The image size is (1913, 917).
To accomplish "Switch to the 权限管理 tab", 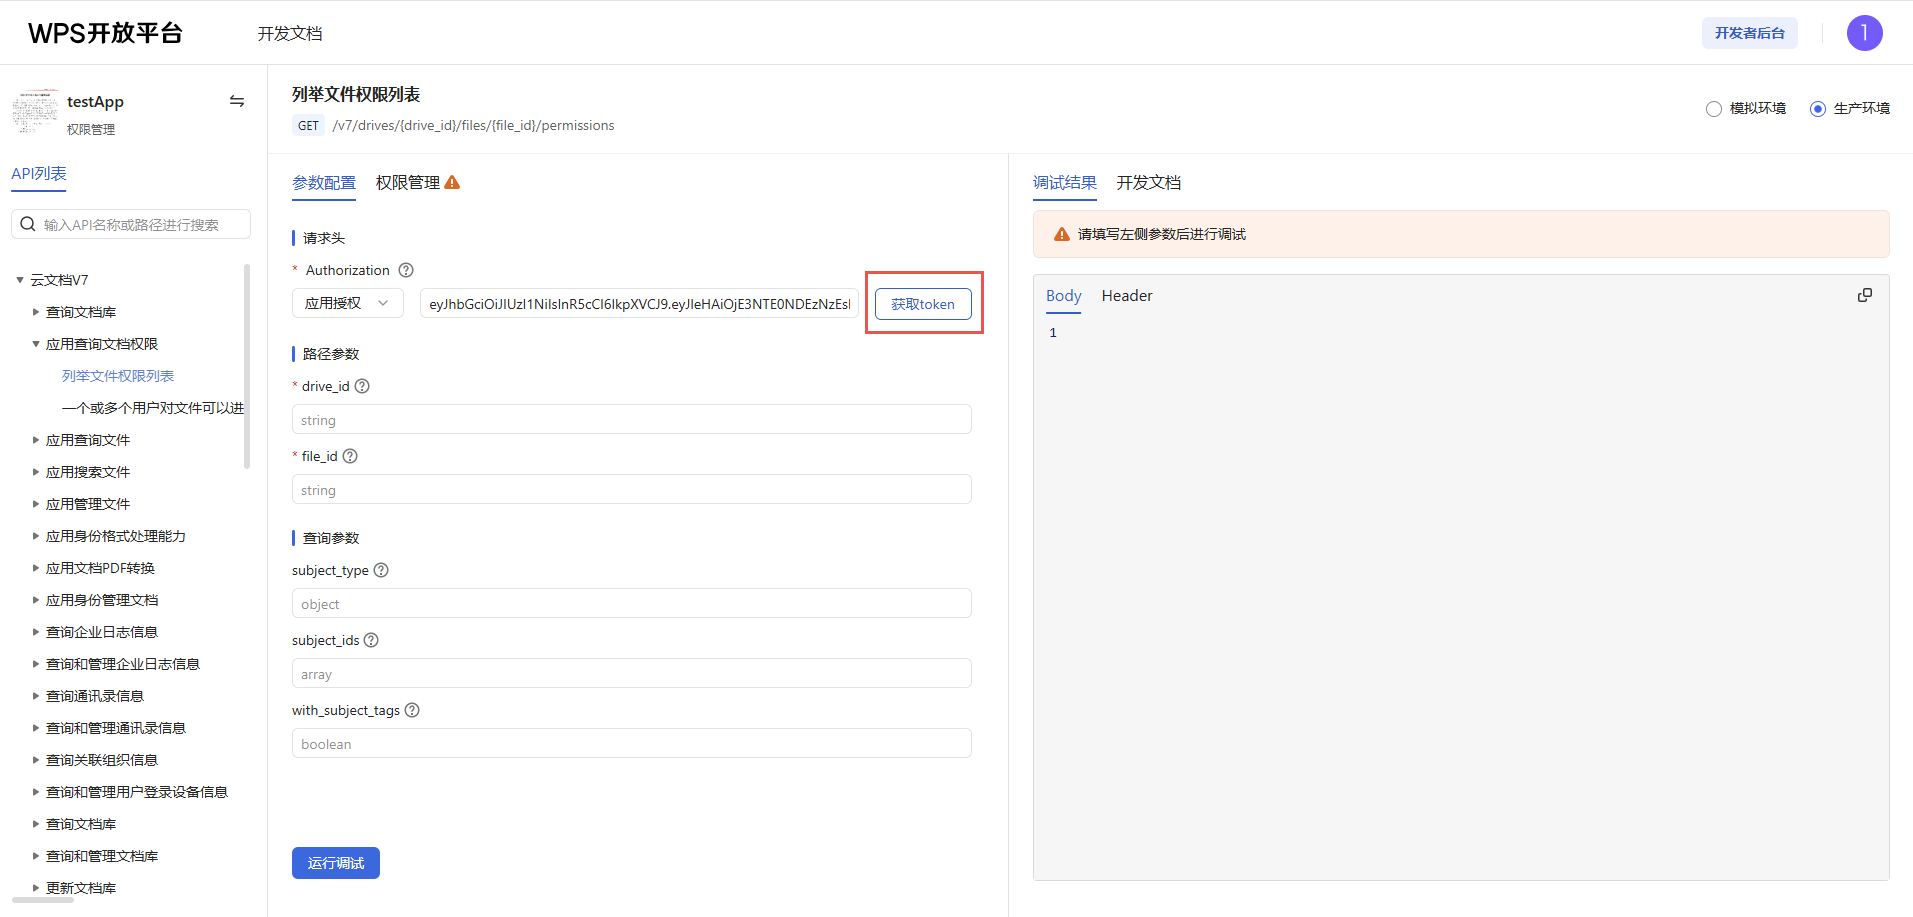I will point(408,183).
